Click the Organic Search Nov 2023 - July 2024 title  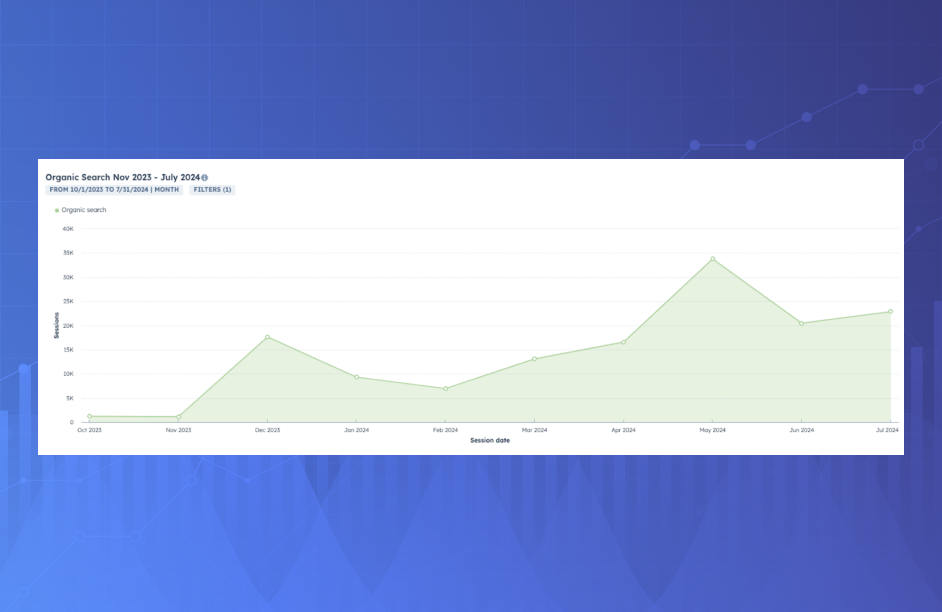(122, 177)
